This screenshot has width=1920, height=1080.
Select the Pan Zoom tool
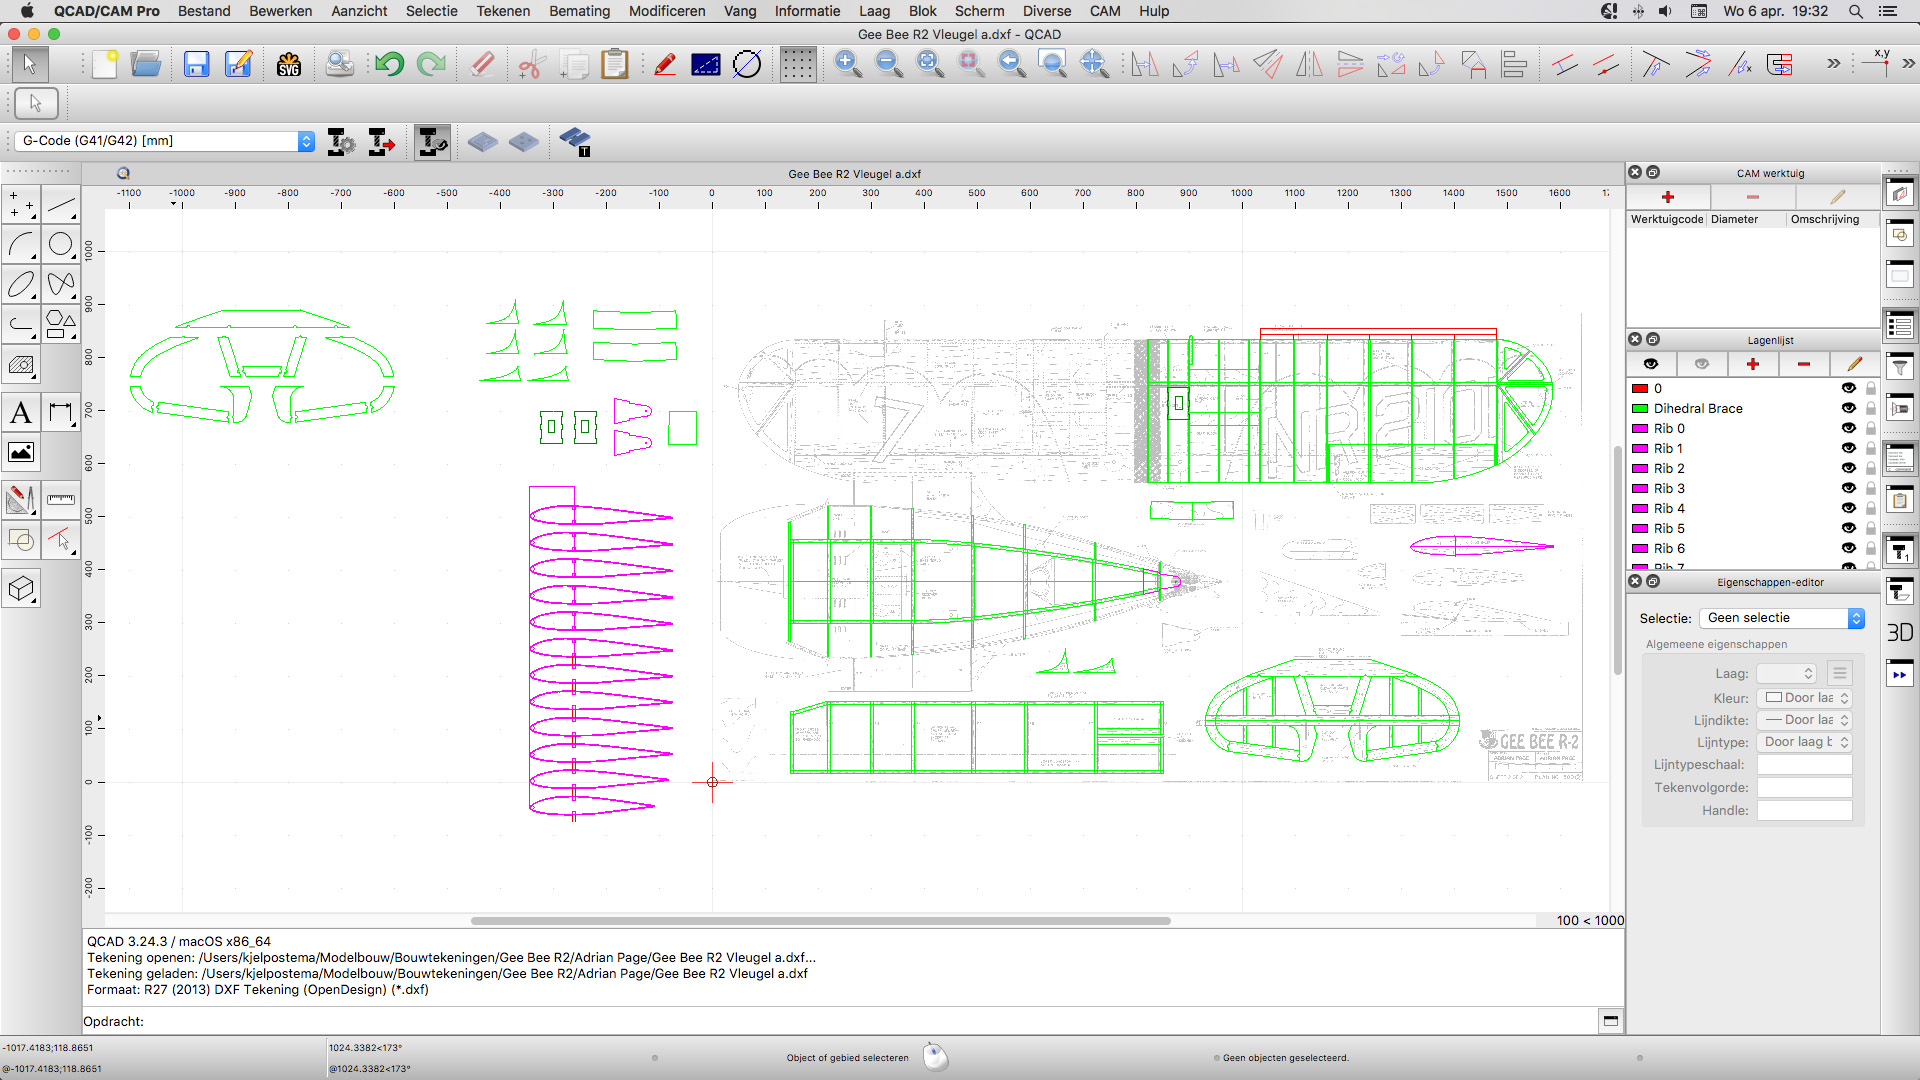[1093, 65]
